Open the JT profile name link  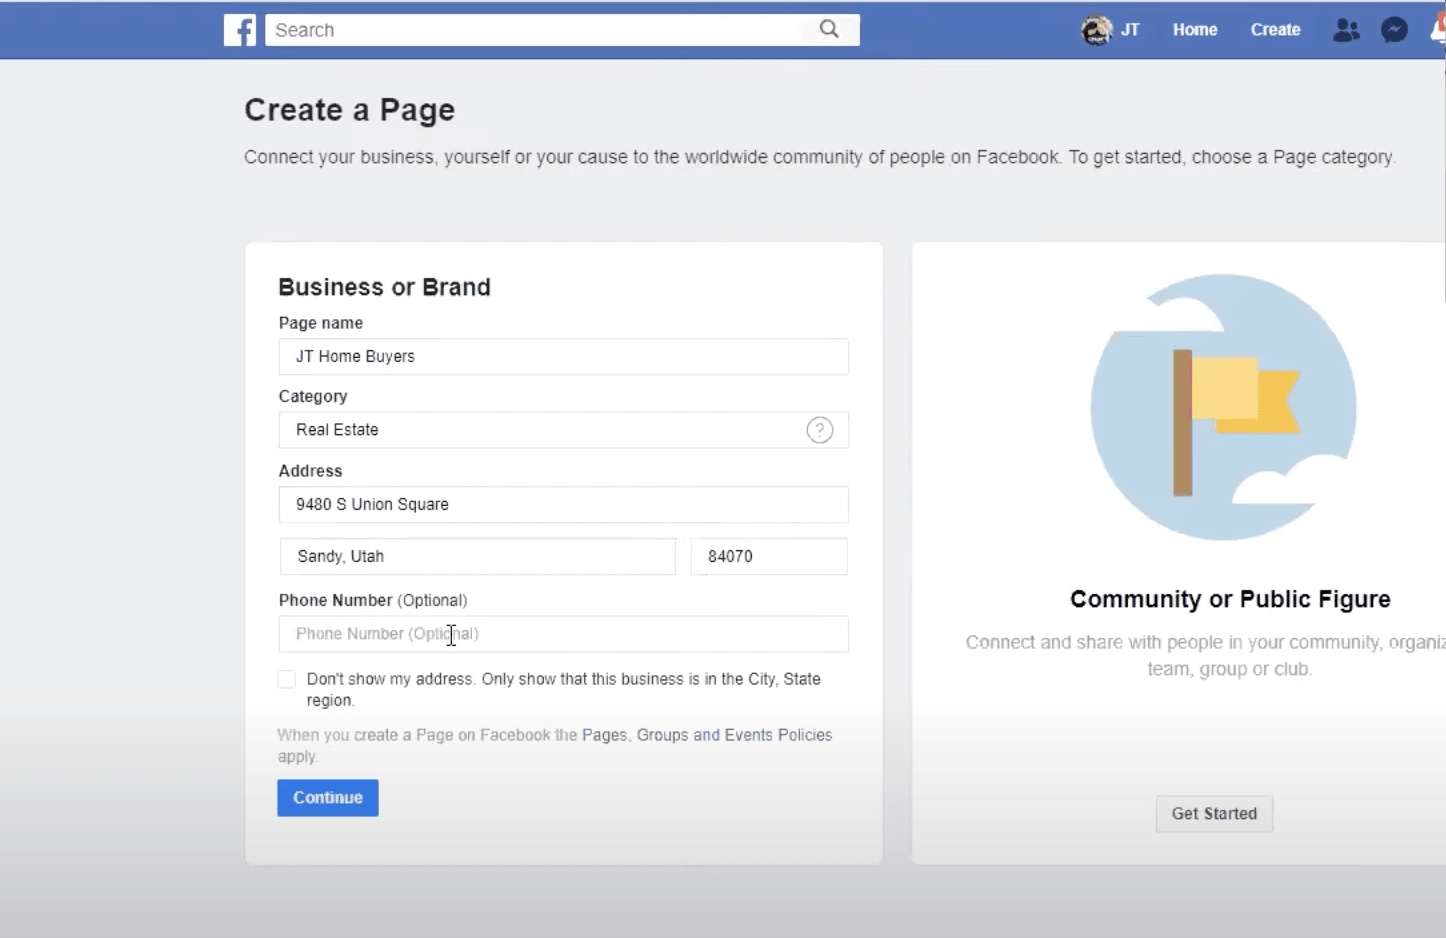coord(1130,30)
